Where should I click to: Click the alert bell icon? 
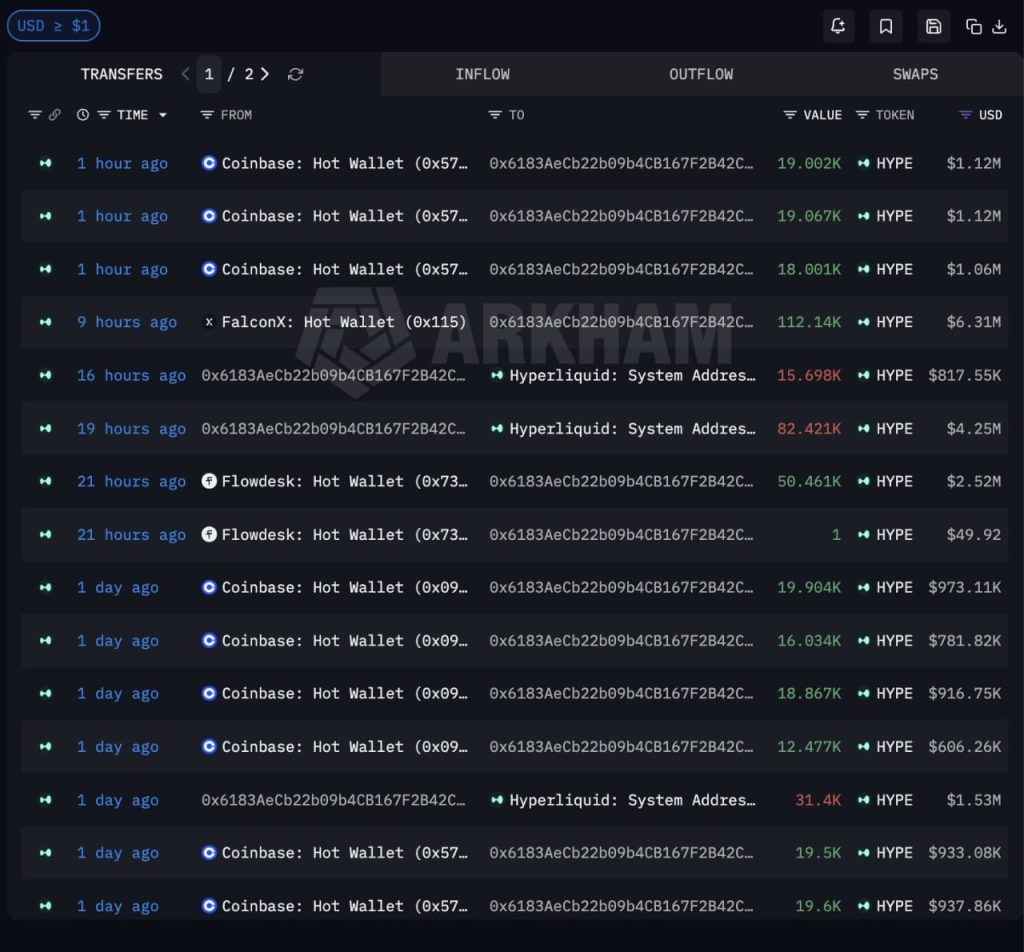[838, 26]
